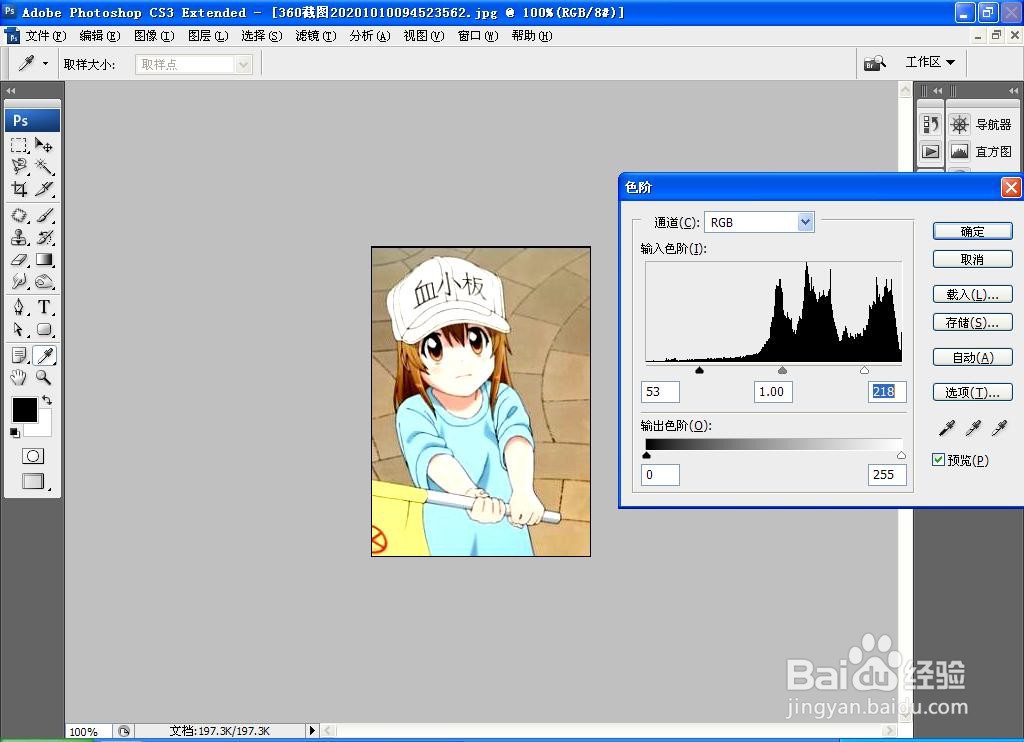Select the Gradient tool
This screenshot has width=1024, height=742.
point(44,259)
